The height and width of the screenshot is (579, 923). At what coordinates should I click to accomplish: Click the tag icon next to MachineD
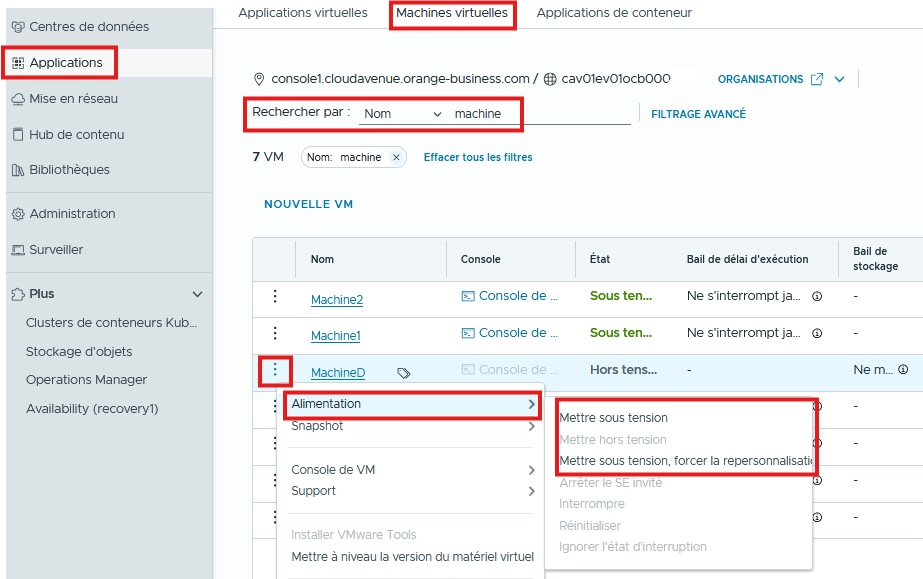click(403, 373)
